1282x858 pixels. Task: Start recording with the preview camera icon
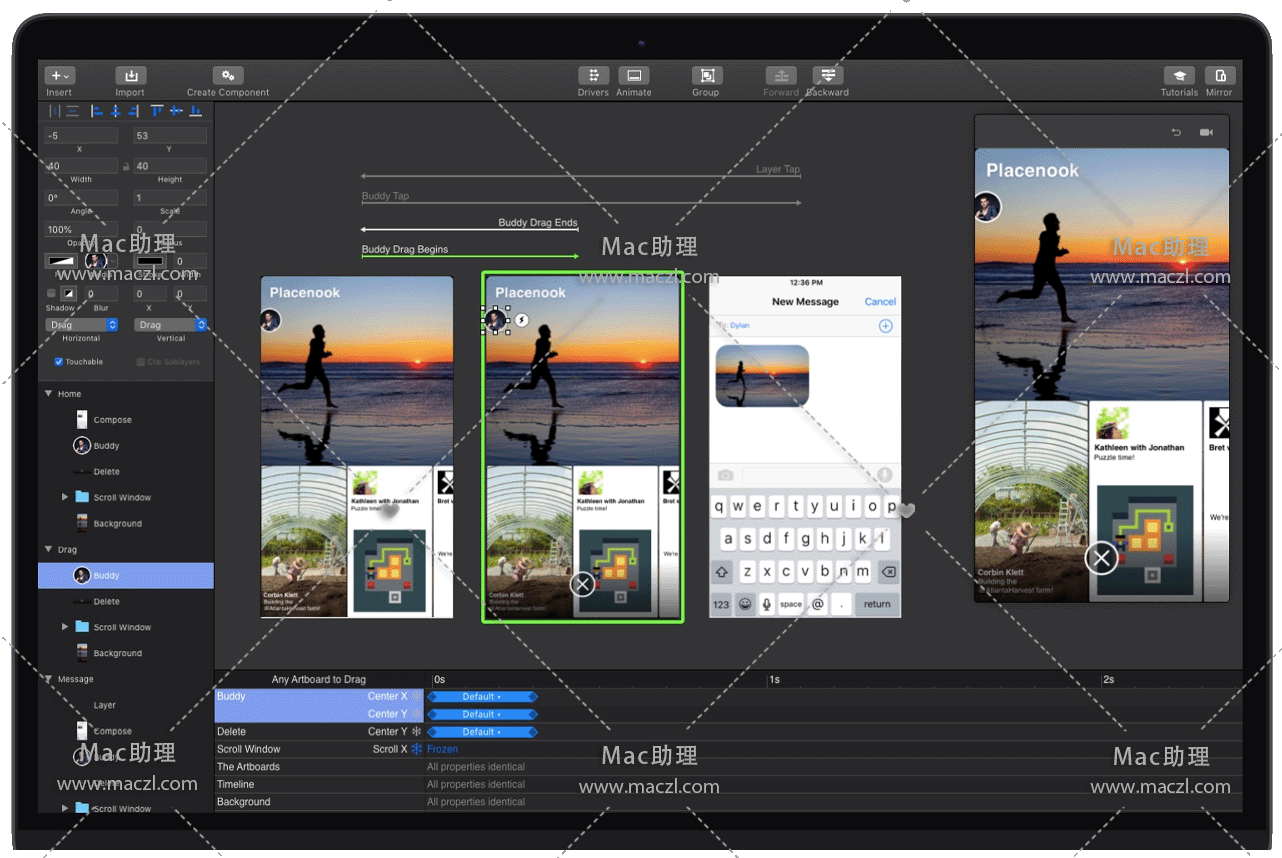(x=1206, y=132)
